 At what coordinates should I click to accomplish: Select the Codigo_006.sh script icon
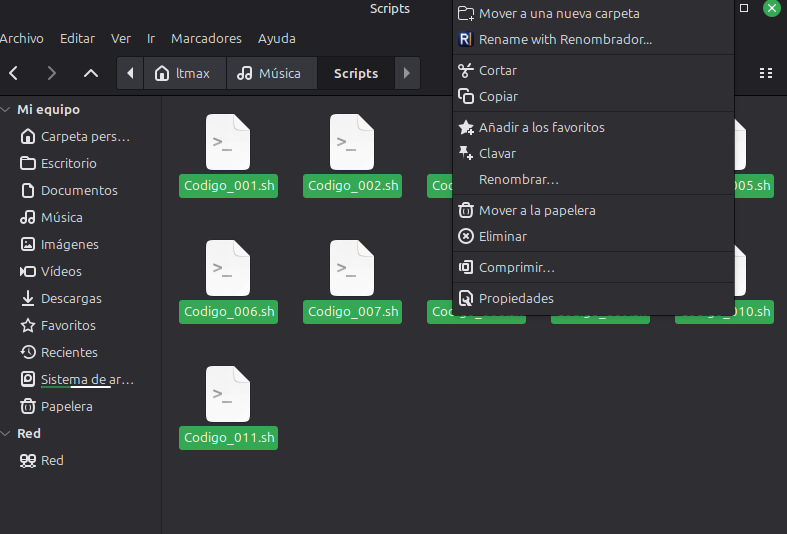pos(228,268)
